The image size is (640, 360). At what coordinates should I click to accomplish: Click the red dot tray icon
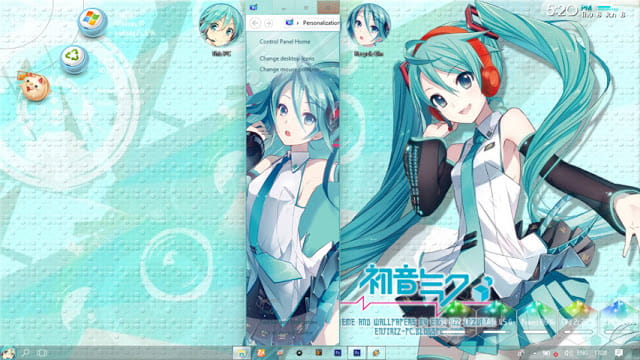pyautogui.click(x=556, y=354)
